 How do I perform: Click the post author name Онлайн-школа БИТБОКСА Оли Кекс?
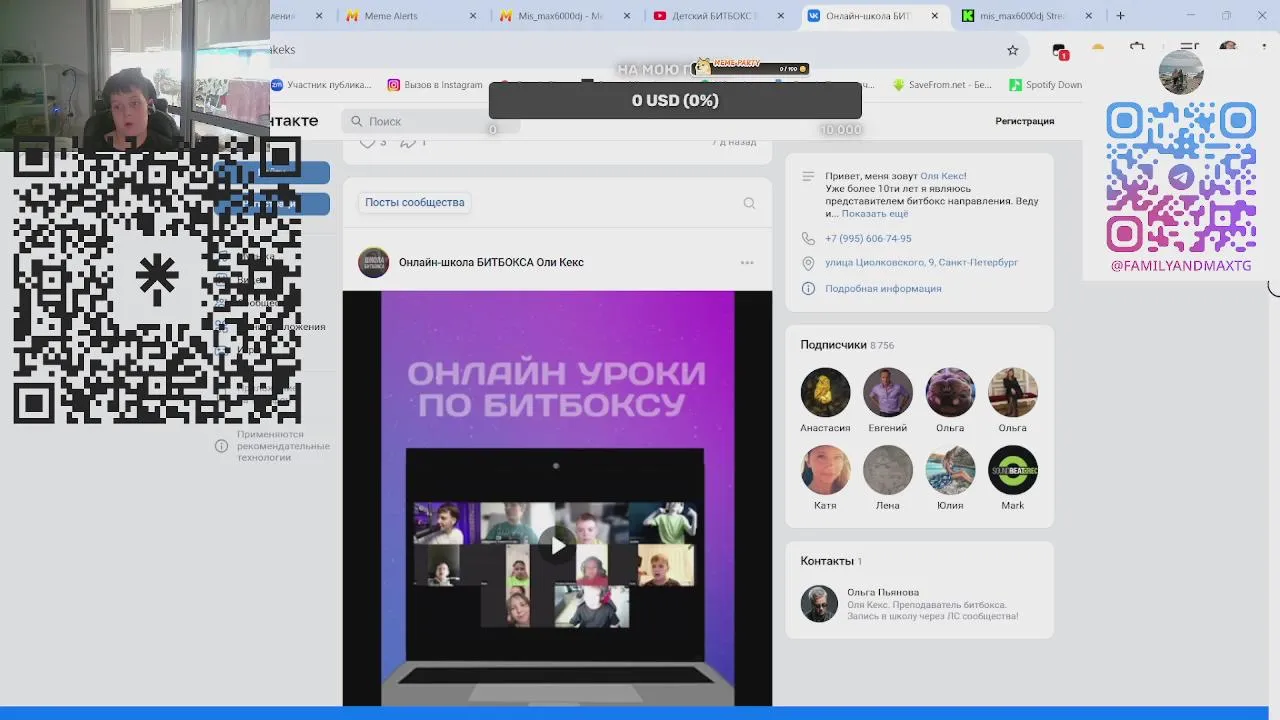point(491,262)
